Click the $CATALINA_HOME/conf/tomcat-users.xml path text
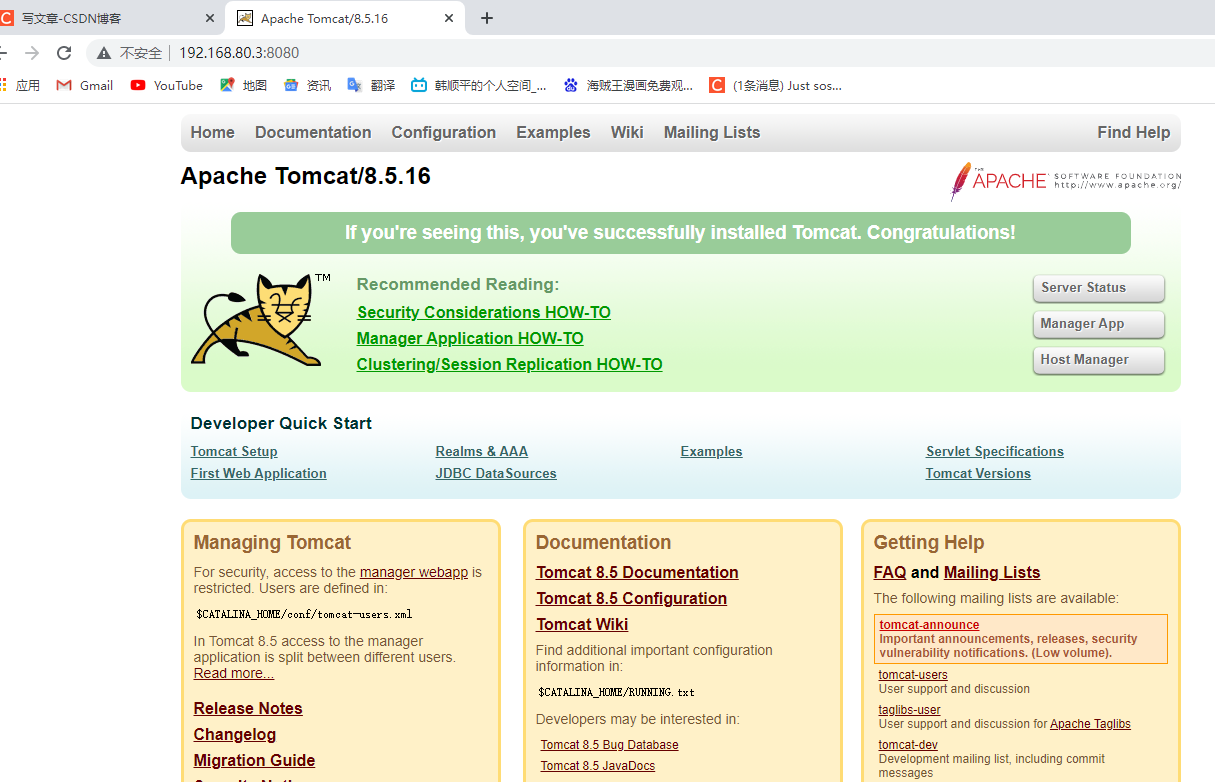Viewport: 1215px width, 782px height. coord(304,614)
